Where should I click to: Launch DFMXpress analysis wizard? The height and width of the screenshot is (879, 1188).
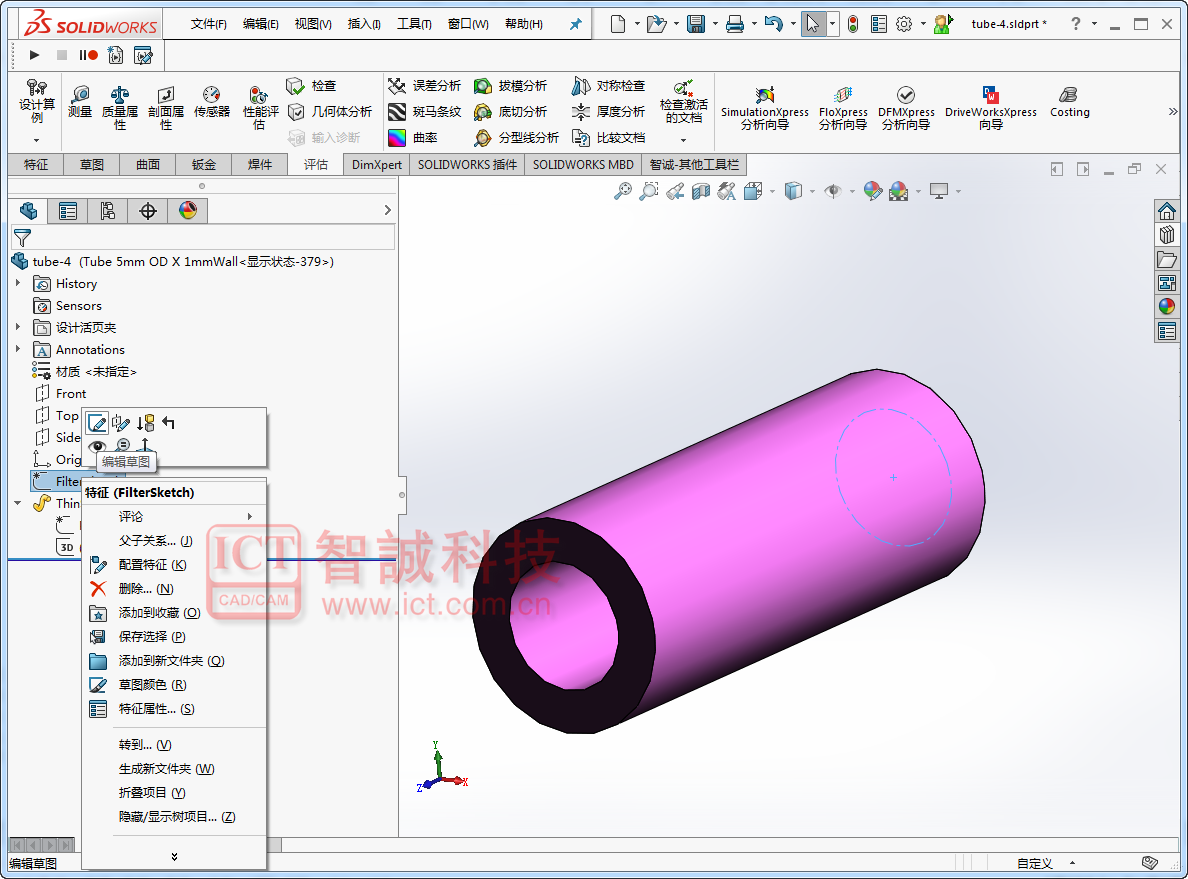[906, 108]
